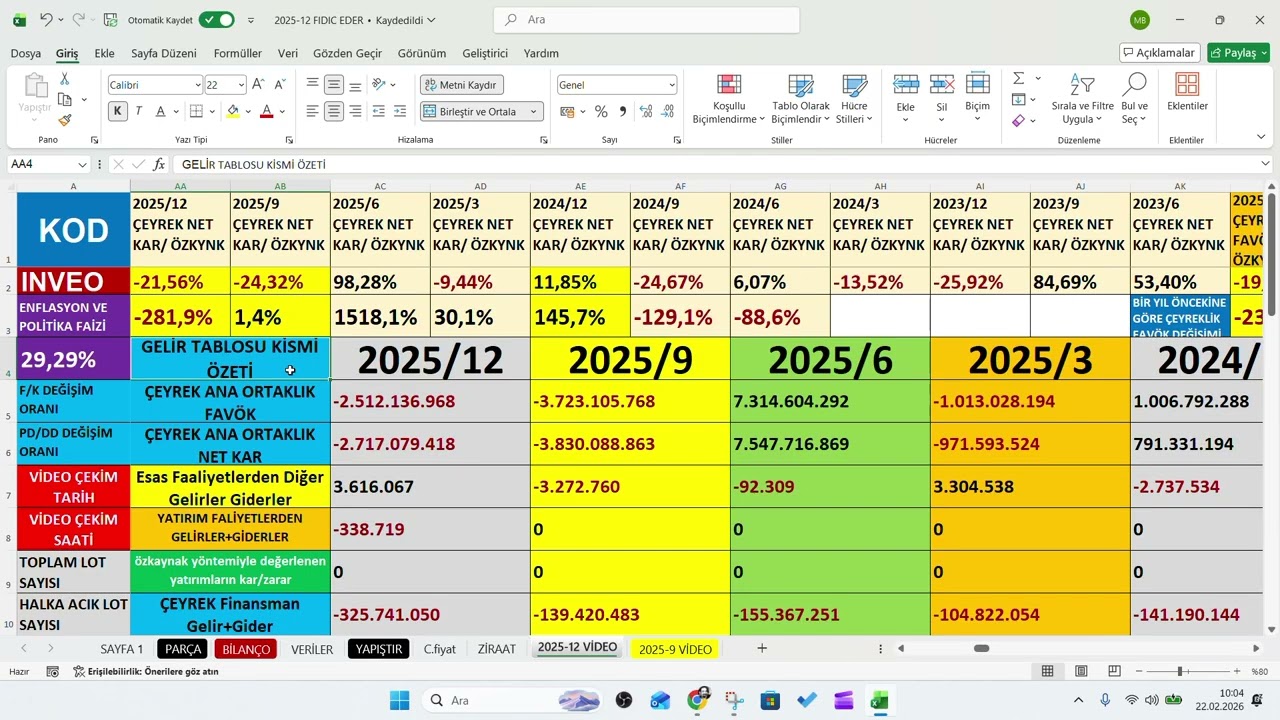Screen dimensions: 1280x720
Task: Toggle middle vertical alignment
Action: (334, 85)
